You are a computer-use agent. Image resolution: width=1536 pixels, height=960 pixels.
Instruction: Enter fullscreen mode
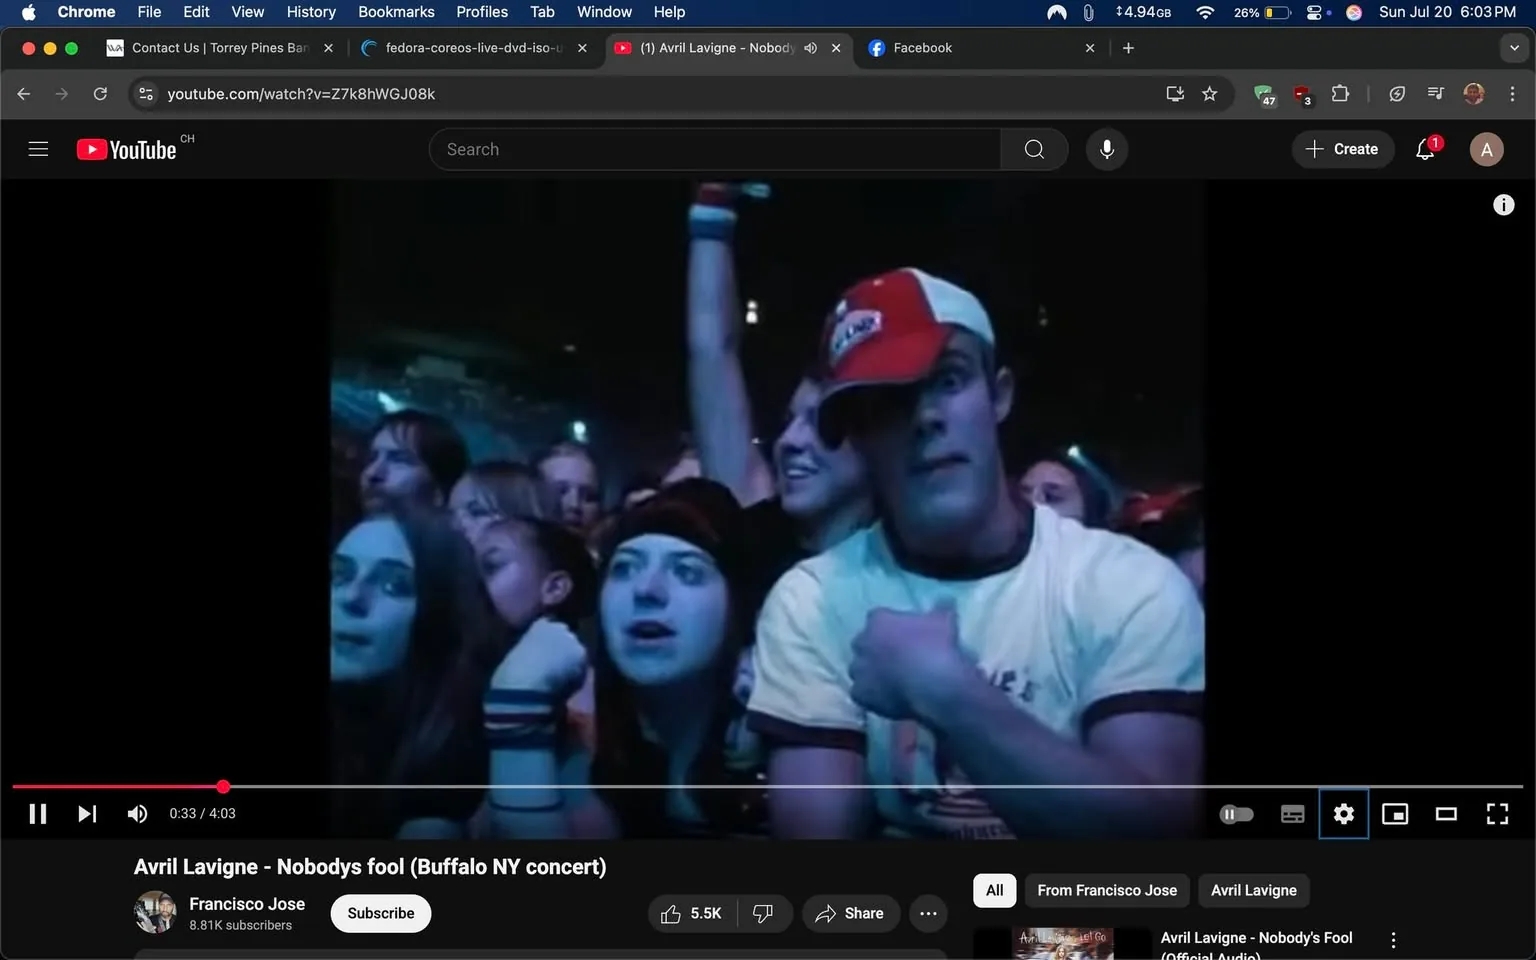click(x=1497, y=813)
